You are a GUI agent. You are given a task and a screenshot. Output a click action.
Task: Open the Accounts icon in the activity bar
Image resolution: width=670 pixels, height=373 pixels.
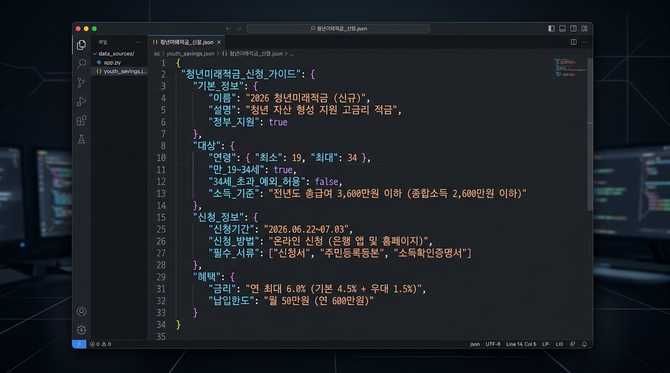pos(81,311)
